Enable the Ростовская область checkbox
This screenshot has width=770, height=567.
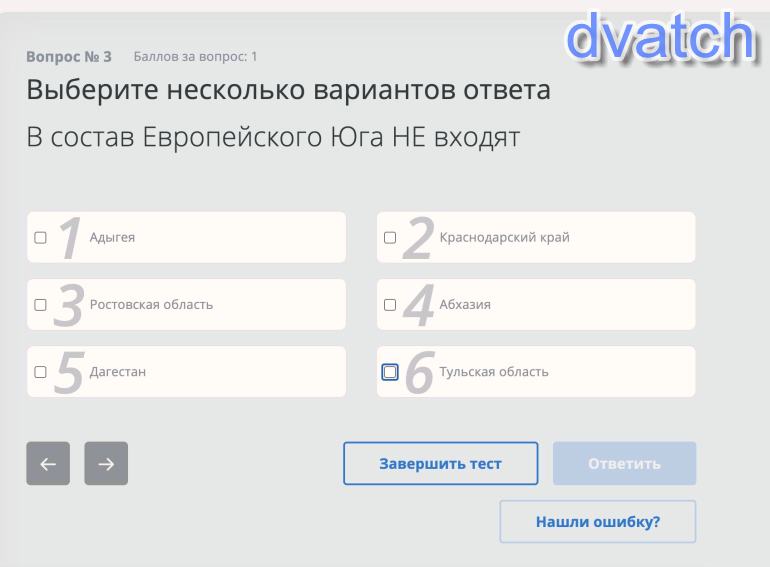point(40,305)
